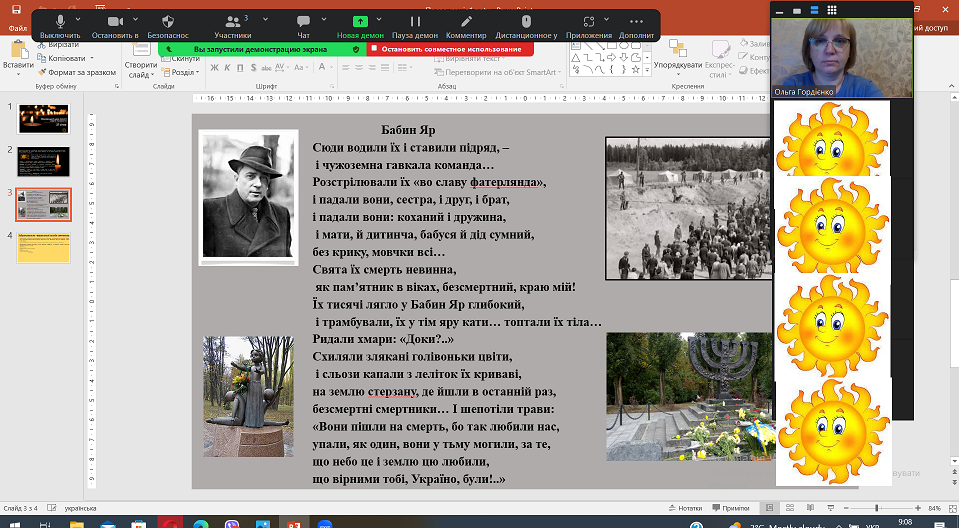Select the poet portrait photo

(x=248, y=197)
